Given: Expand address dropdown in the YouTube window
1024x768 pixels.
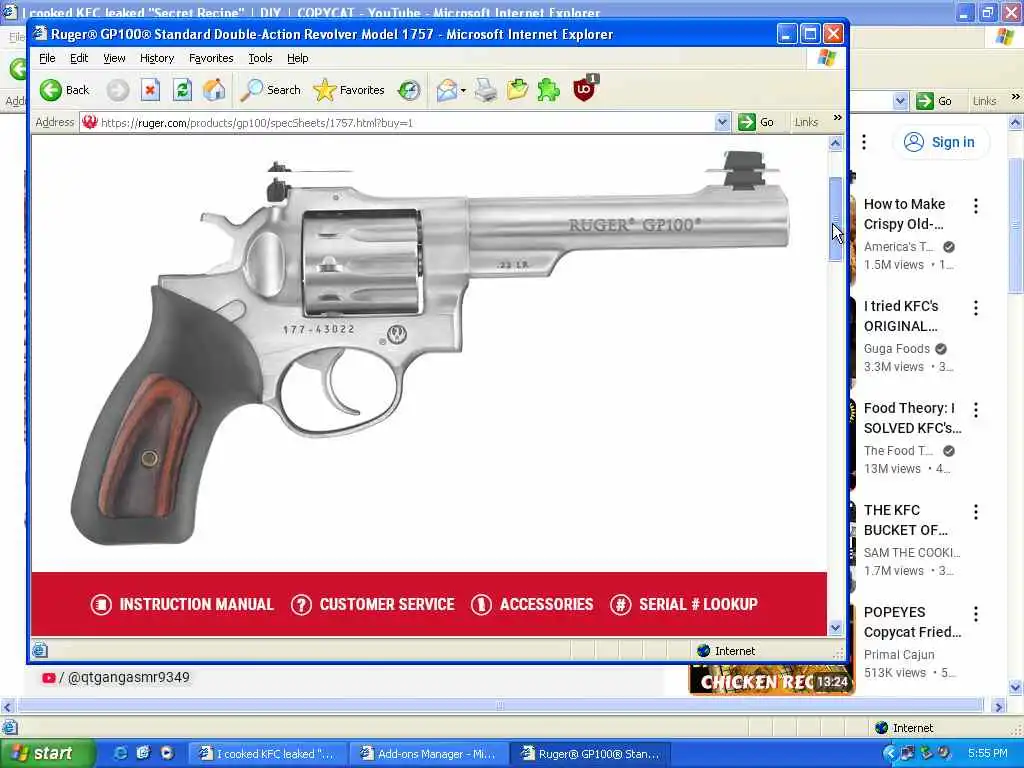Looking at the screenshot, I should pyautogui.click(x=900, y=101).
